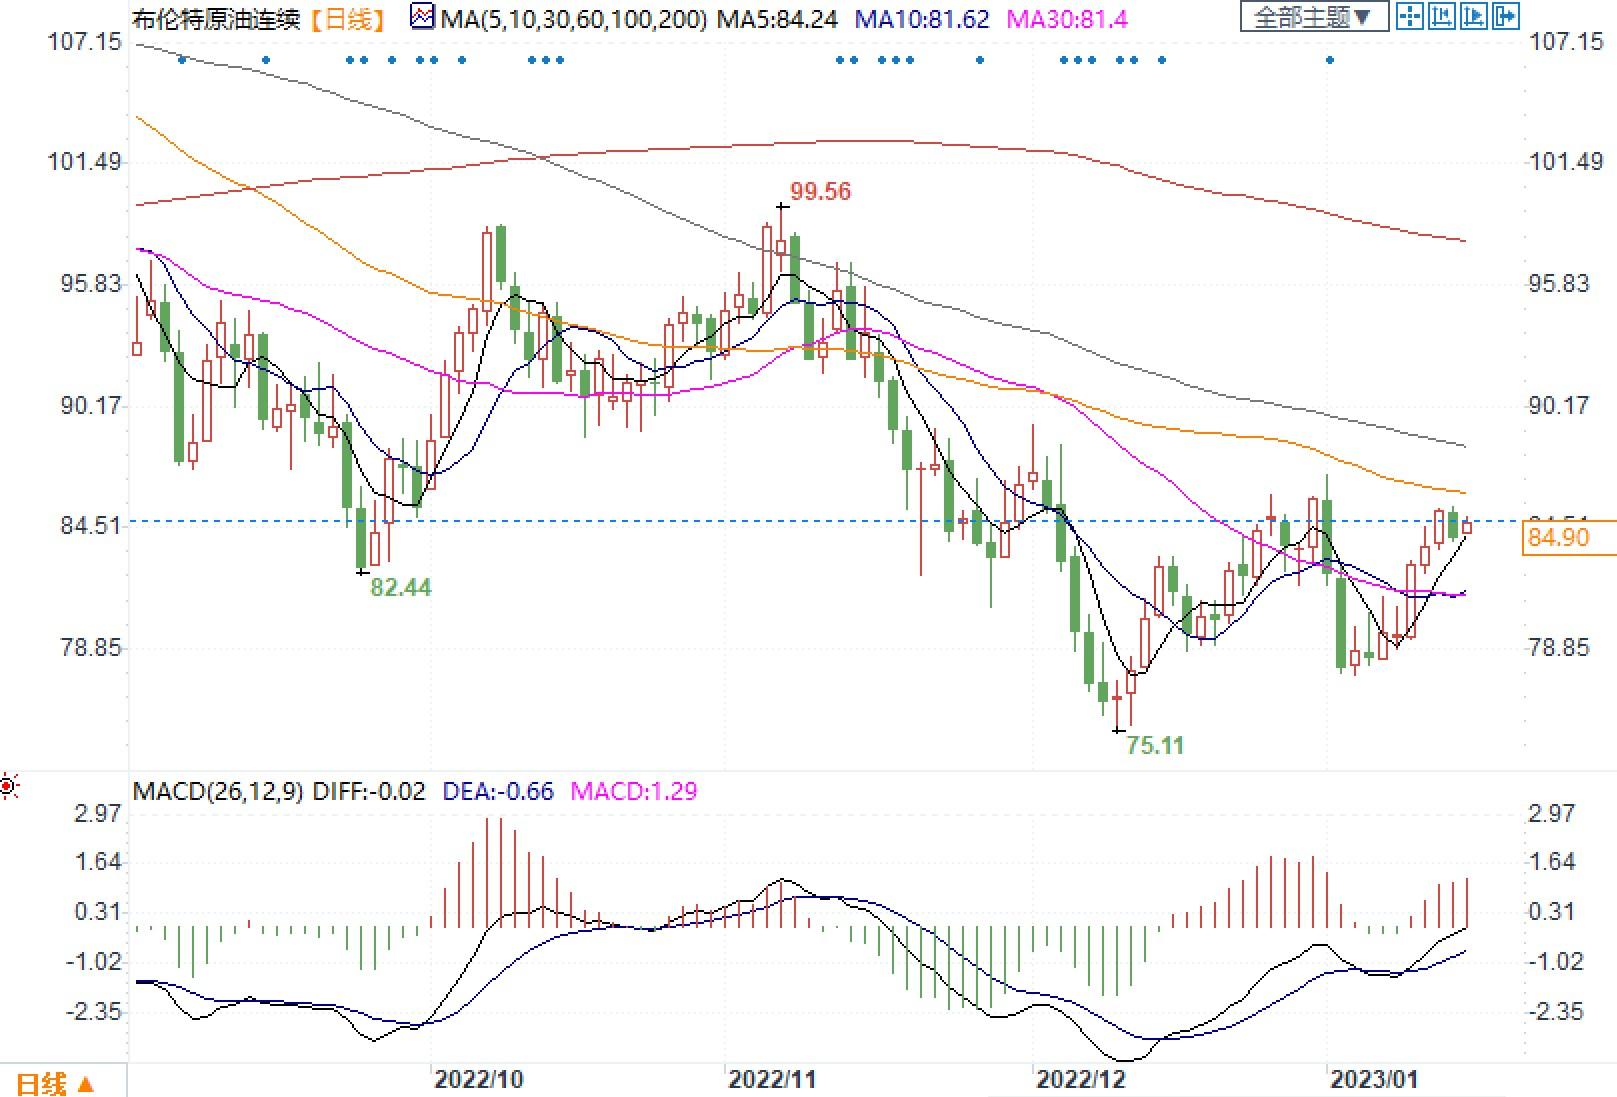Select the MA10:81.62 legend entry
The width and height of the screenshot is (1617, 1097).
[923, 18]
